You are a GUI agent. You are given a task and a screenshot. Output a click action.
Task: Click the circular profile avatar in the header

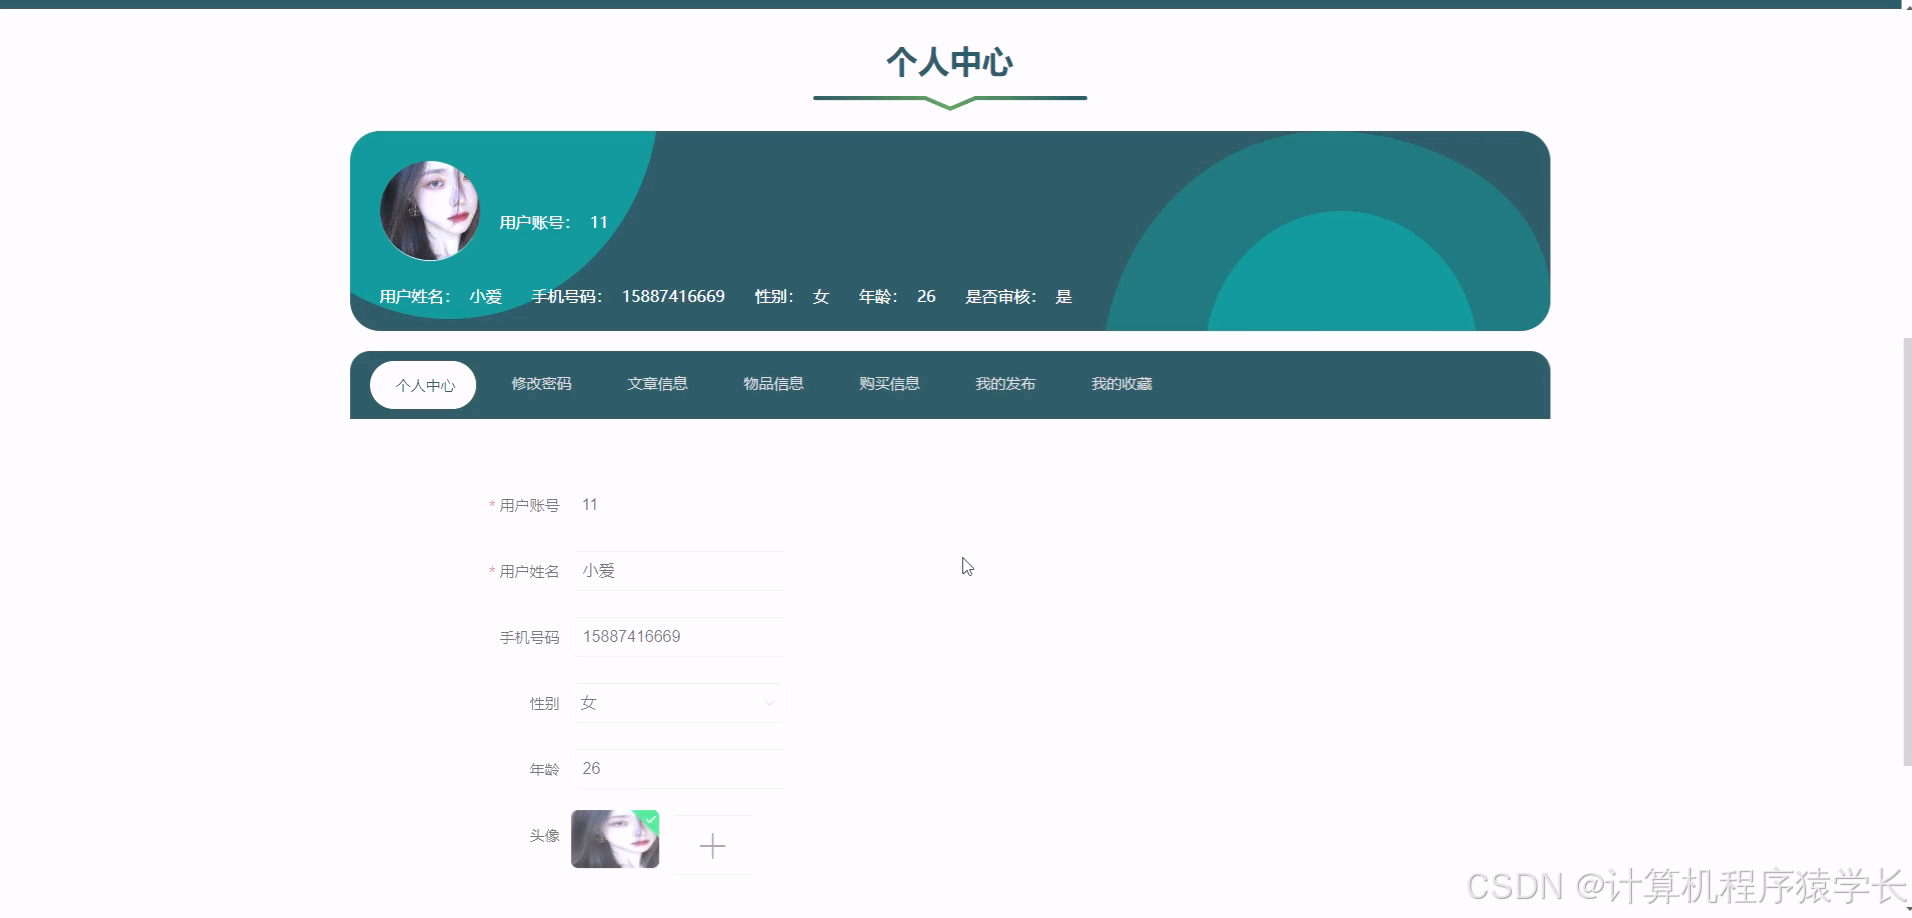coord(429,211)
